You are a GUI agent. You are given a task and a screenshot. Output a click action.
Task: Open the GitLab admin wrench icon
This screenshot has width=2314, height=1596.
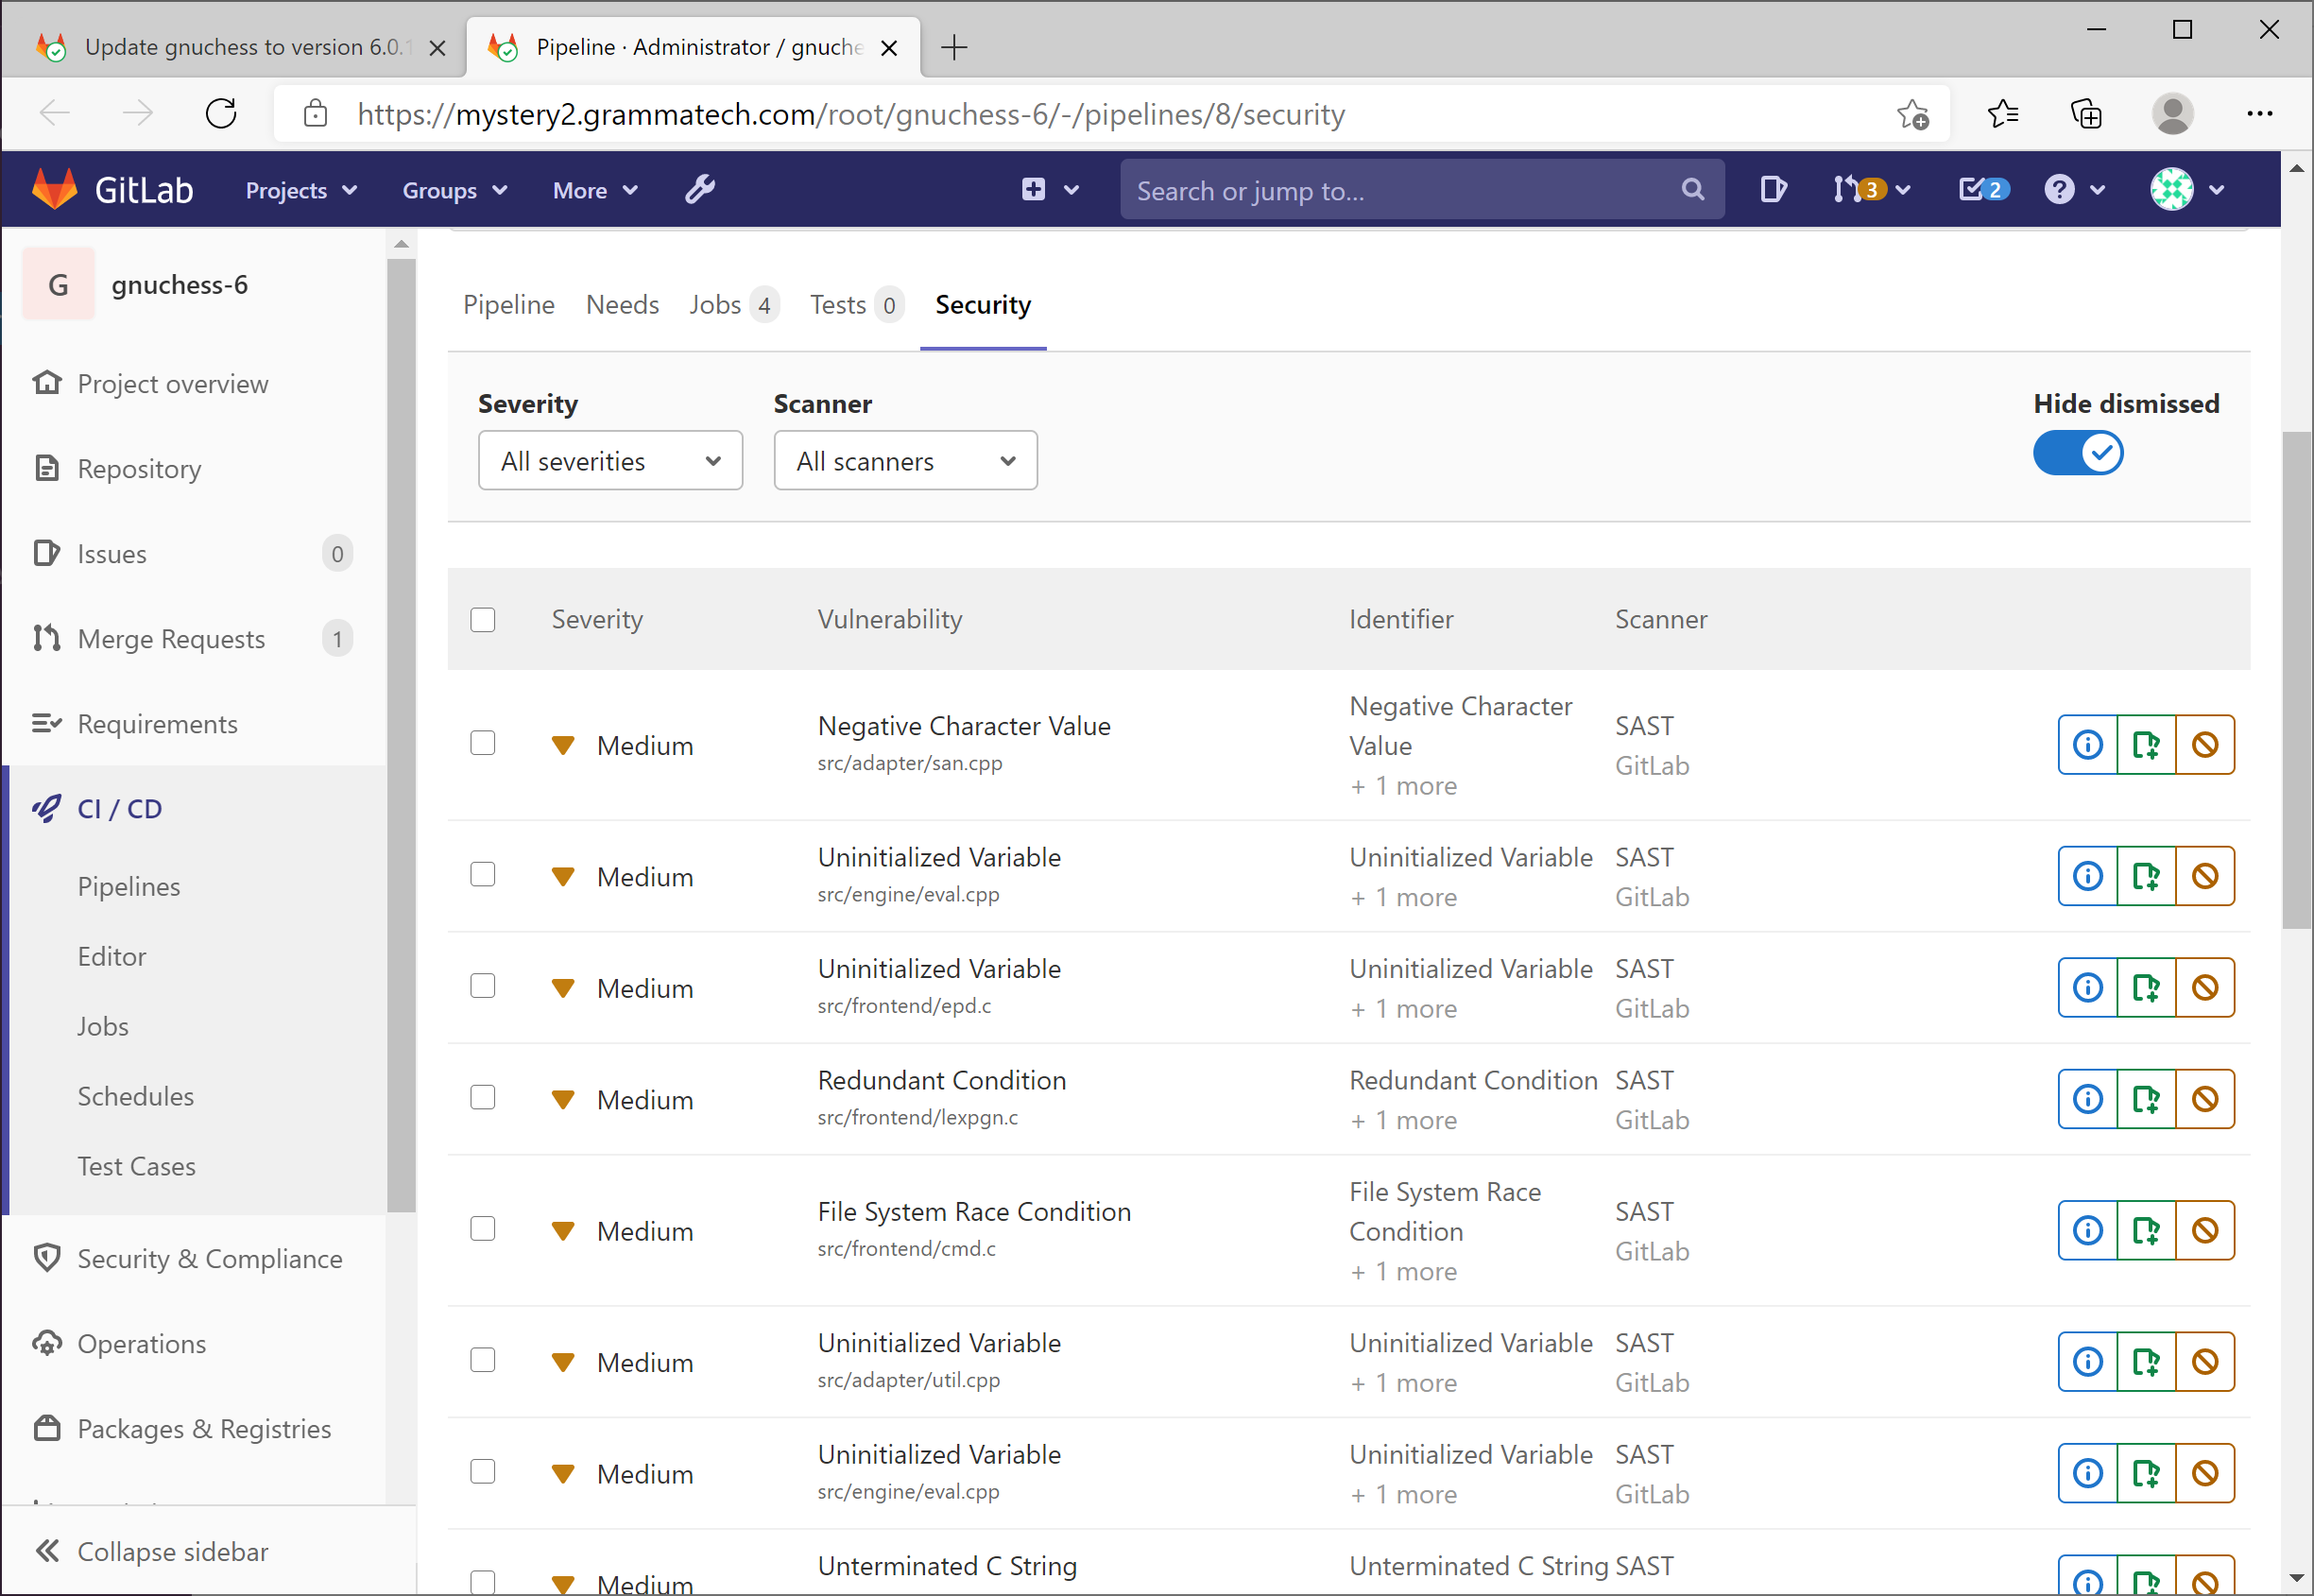(700, 189)
